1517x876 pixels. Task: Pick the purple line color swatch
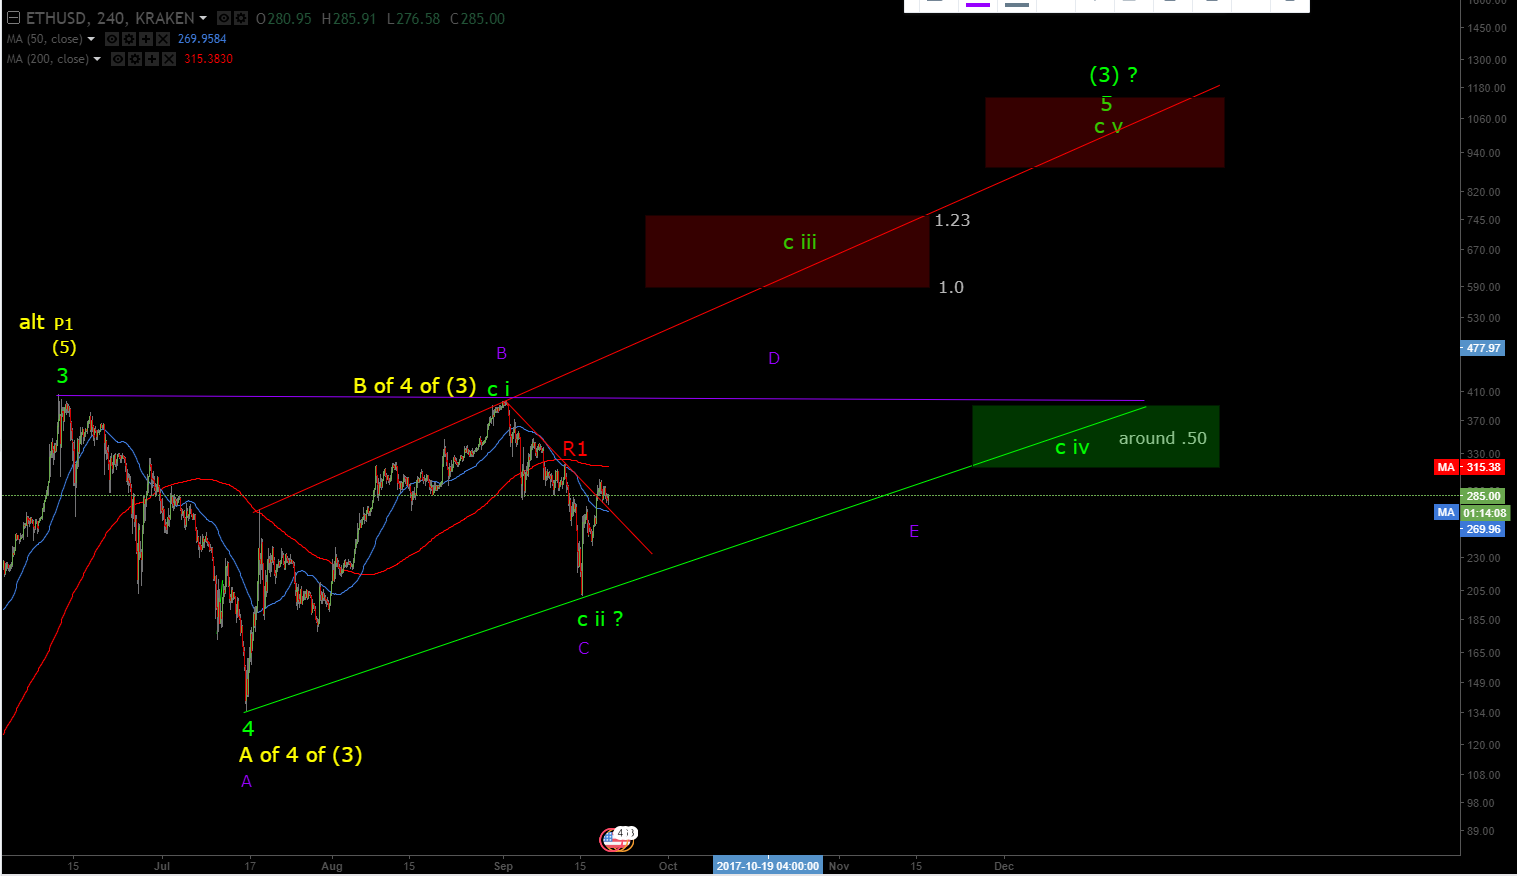pyautogui.click(x=978, y=5)
